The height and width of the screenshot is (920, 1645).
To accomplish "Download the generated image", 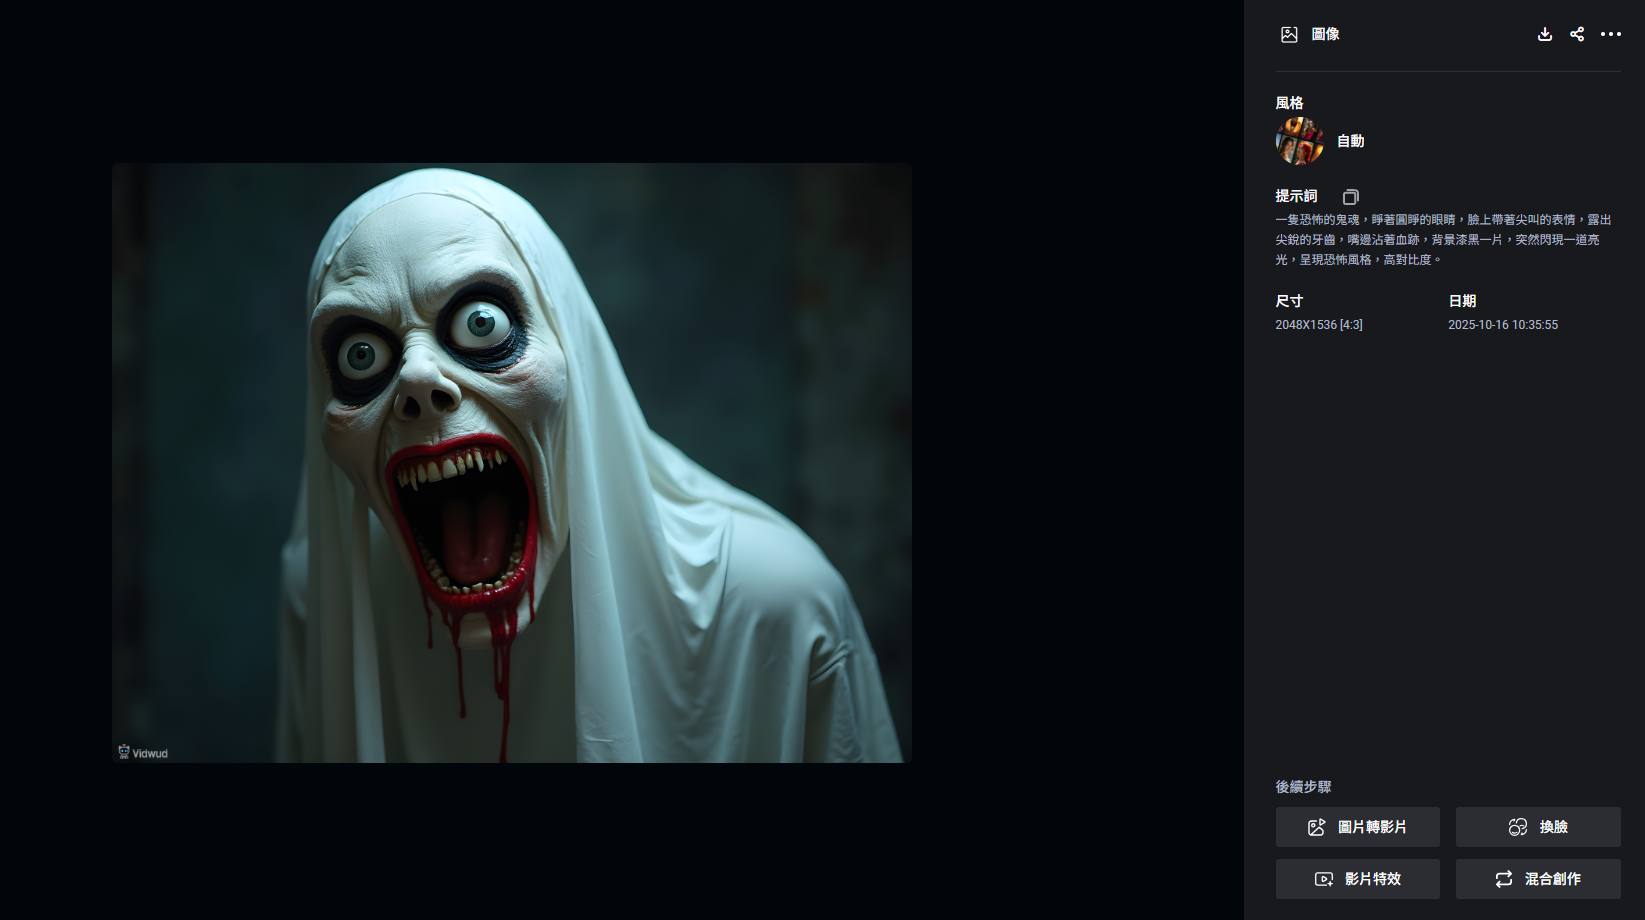I will pos(1544,34).
